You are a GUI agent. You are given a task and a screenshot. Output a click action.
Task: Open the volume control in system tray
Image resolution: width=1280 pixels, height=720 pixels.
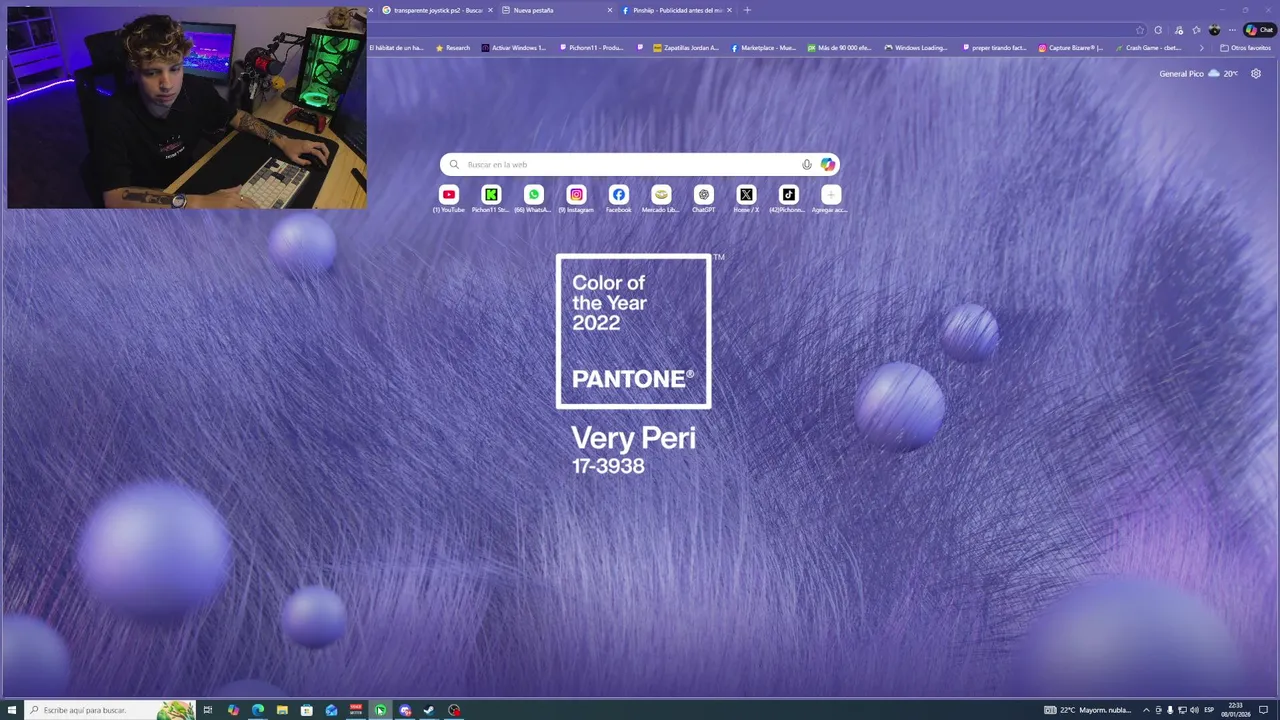(x=1194, y=710)
